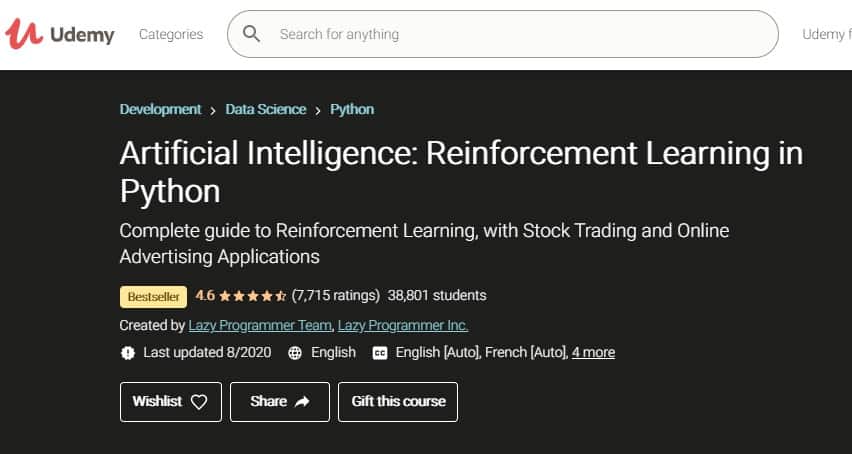Click the closed captions CC icon

380,353
